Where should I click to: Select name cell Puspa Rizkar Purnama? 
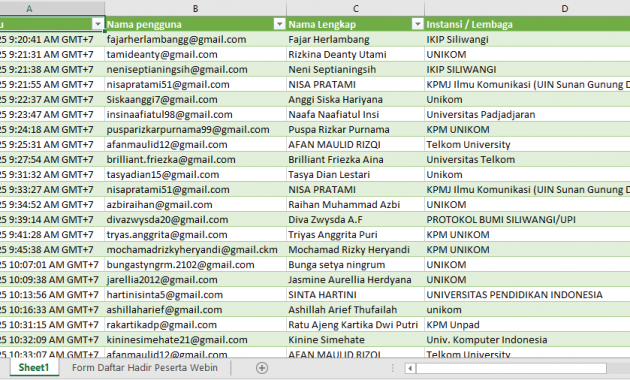[x=356, y=129]
